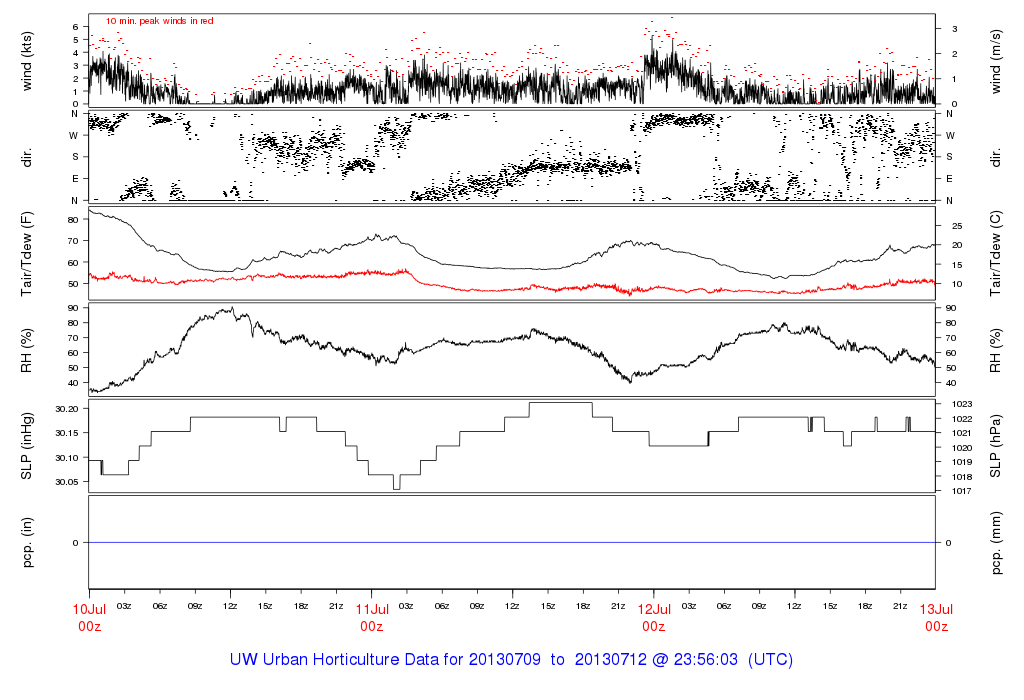The width and height of the screenshot is (1024, 700).
Task: Select the red '12Jul 00z' date label
Action: coord(654,618)
